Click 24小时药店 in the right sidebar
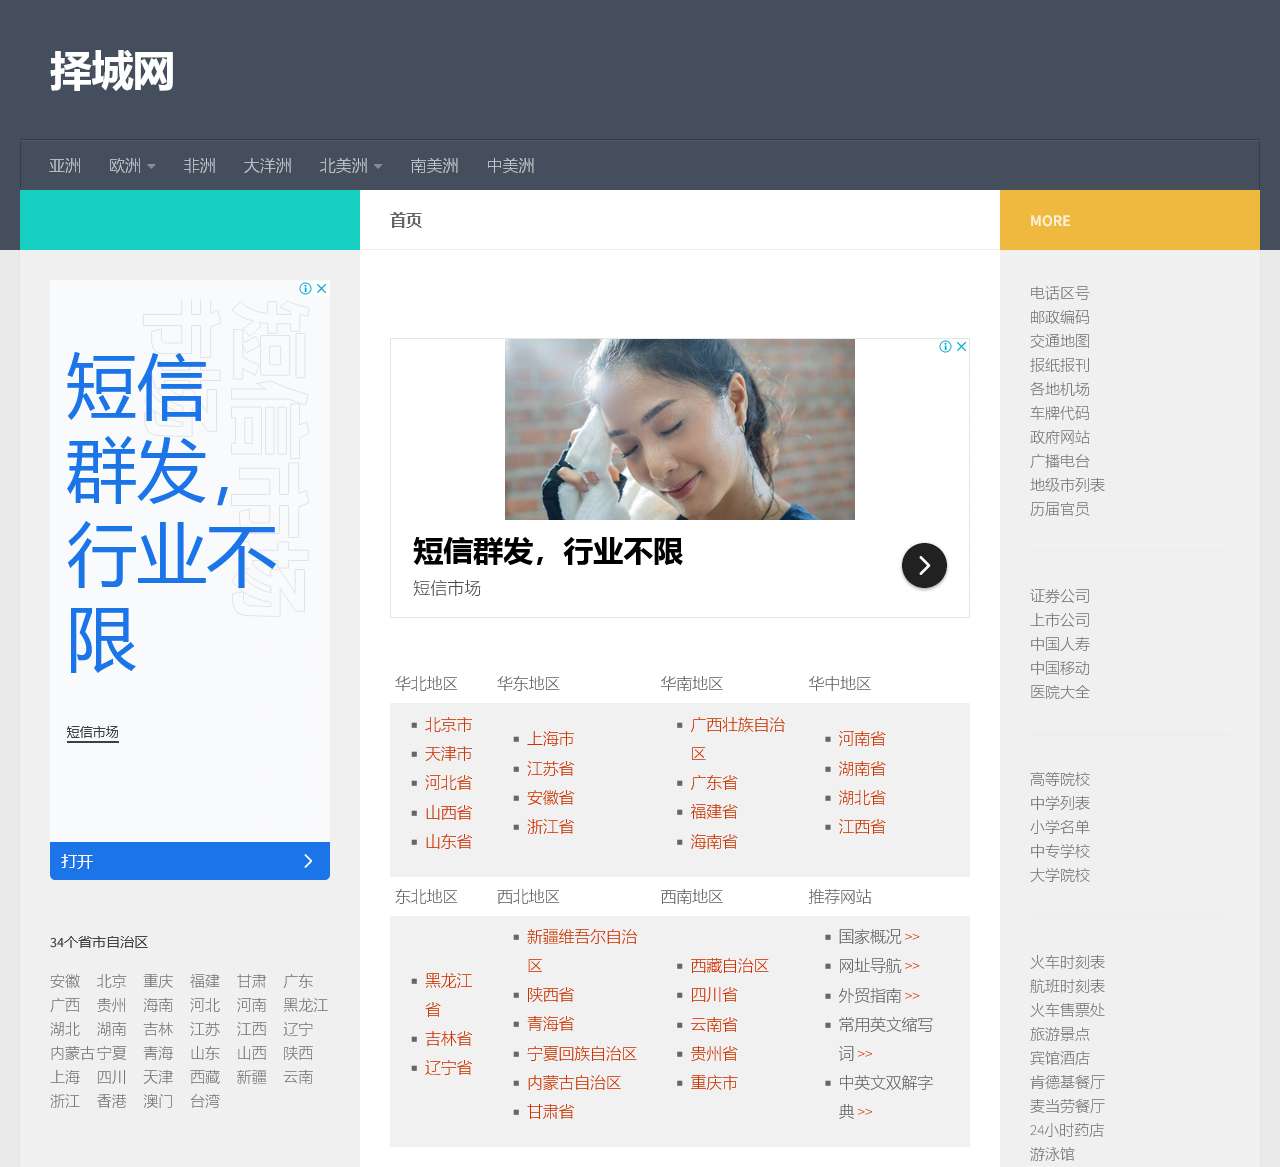 pyautogui.click(x=1067, y=1130)
